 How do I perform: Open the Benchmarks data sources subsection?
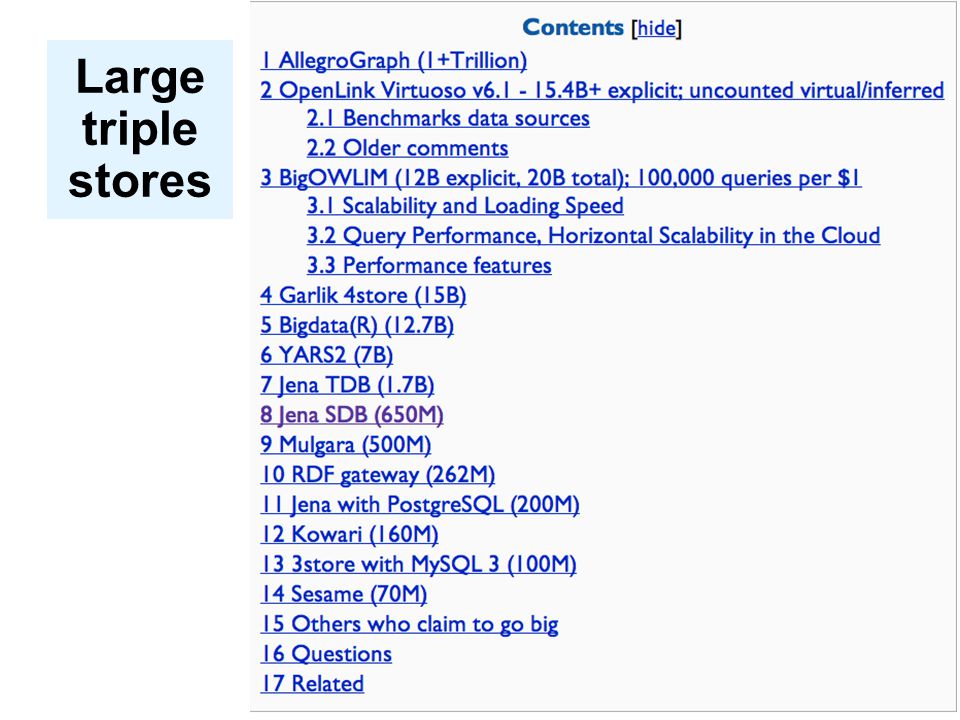448,118
